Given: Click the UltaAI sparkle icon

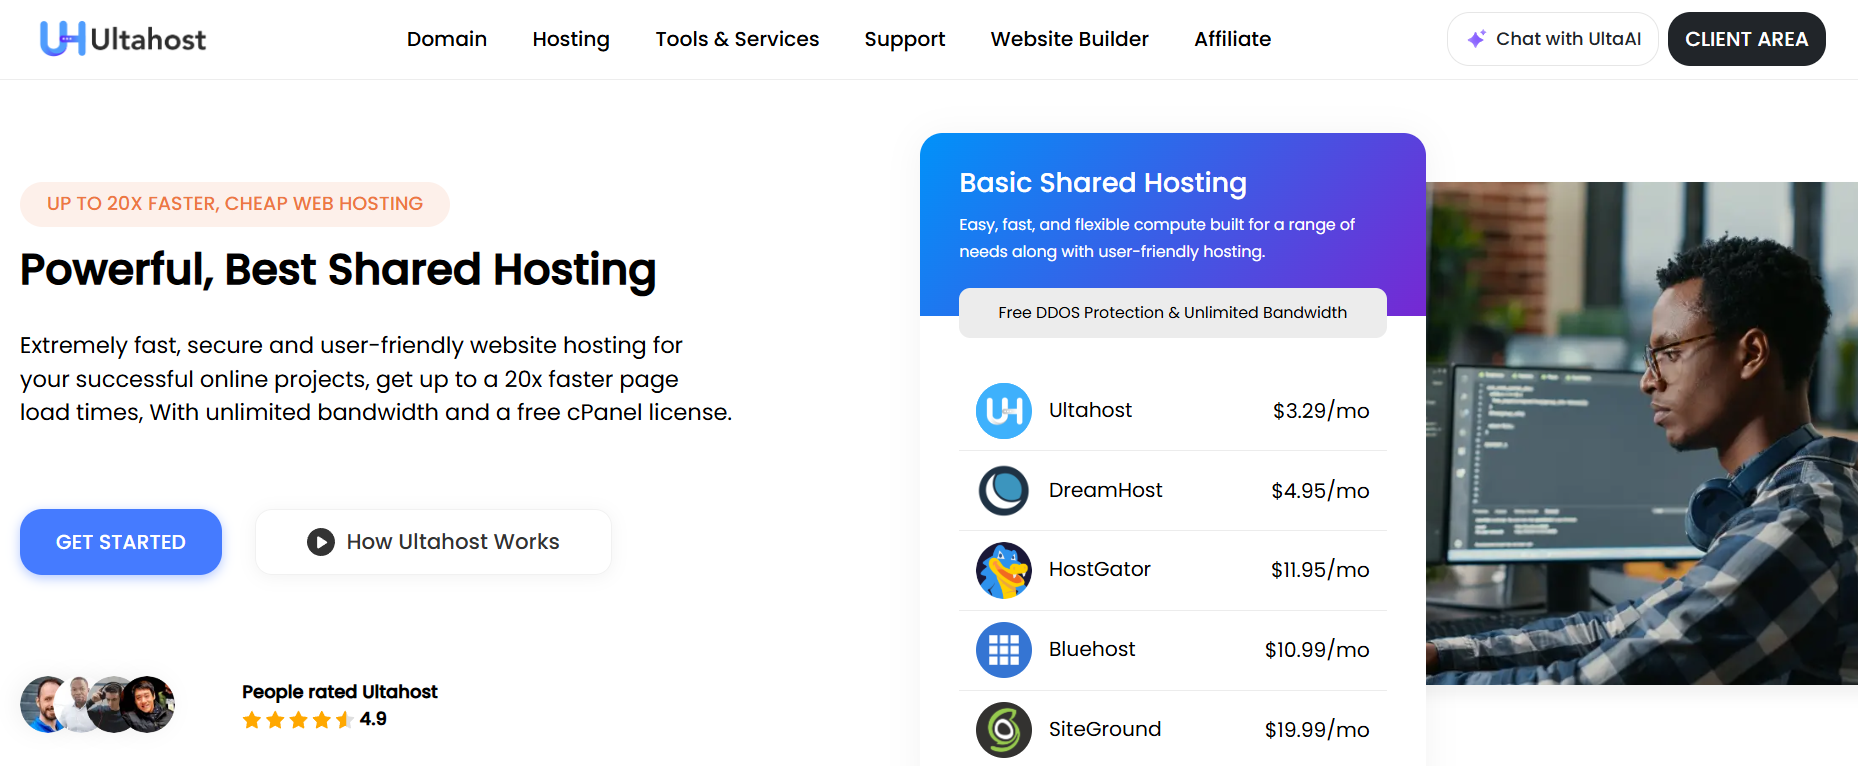Looking at the screenshot, I should click(x=1476, y=39).
